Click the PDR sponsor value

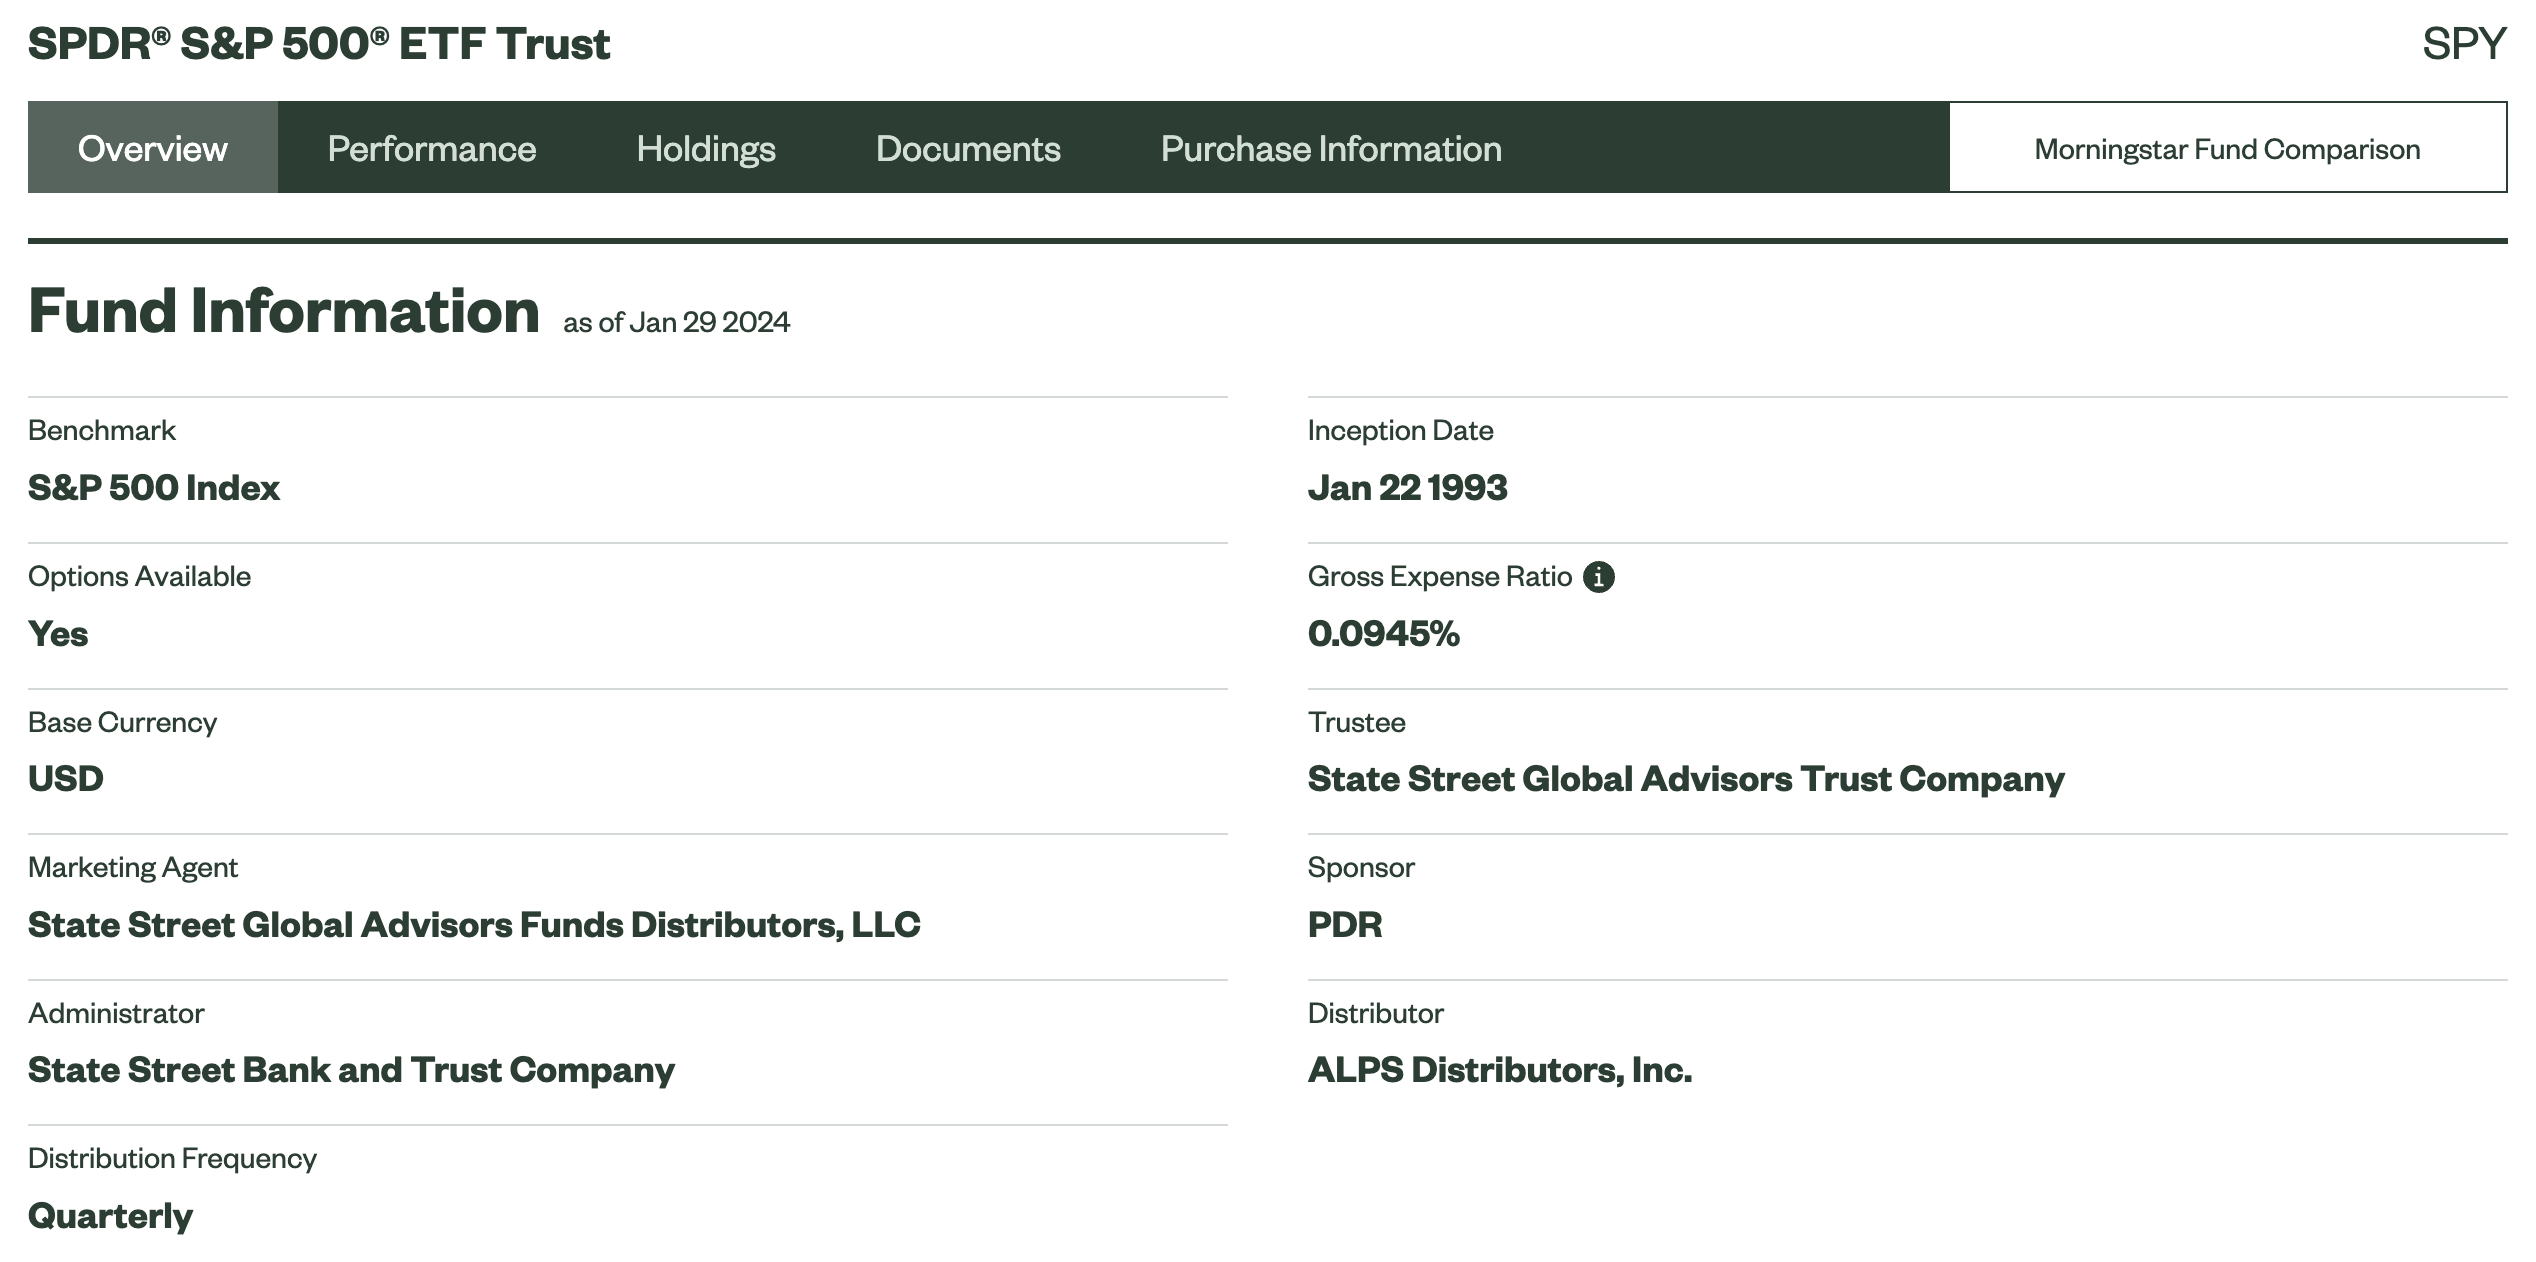[1344, 925]
